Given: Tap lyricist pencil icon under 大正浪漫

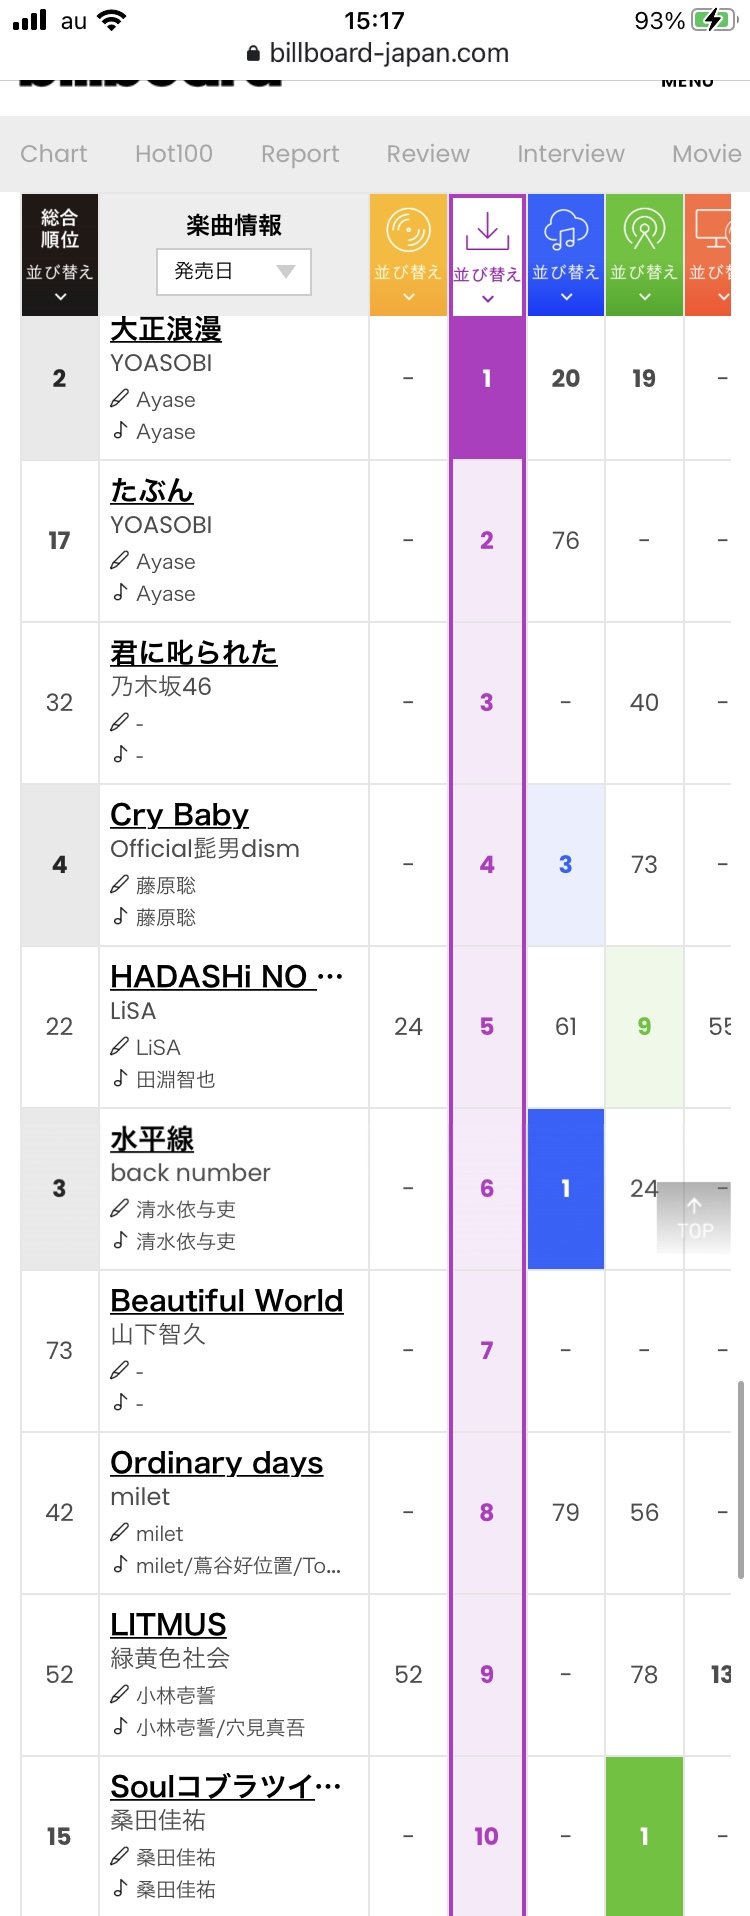Looking at the screenshot, I should pos(119,398).
